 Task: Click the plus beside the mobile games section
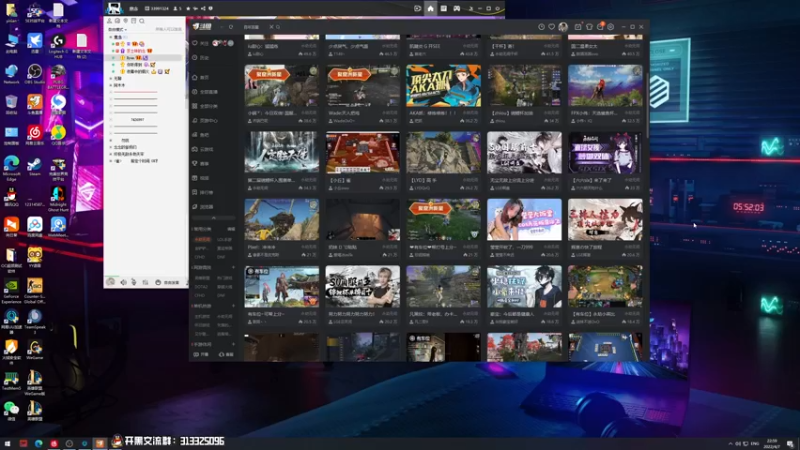point(234,344)
